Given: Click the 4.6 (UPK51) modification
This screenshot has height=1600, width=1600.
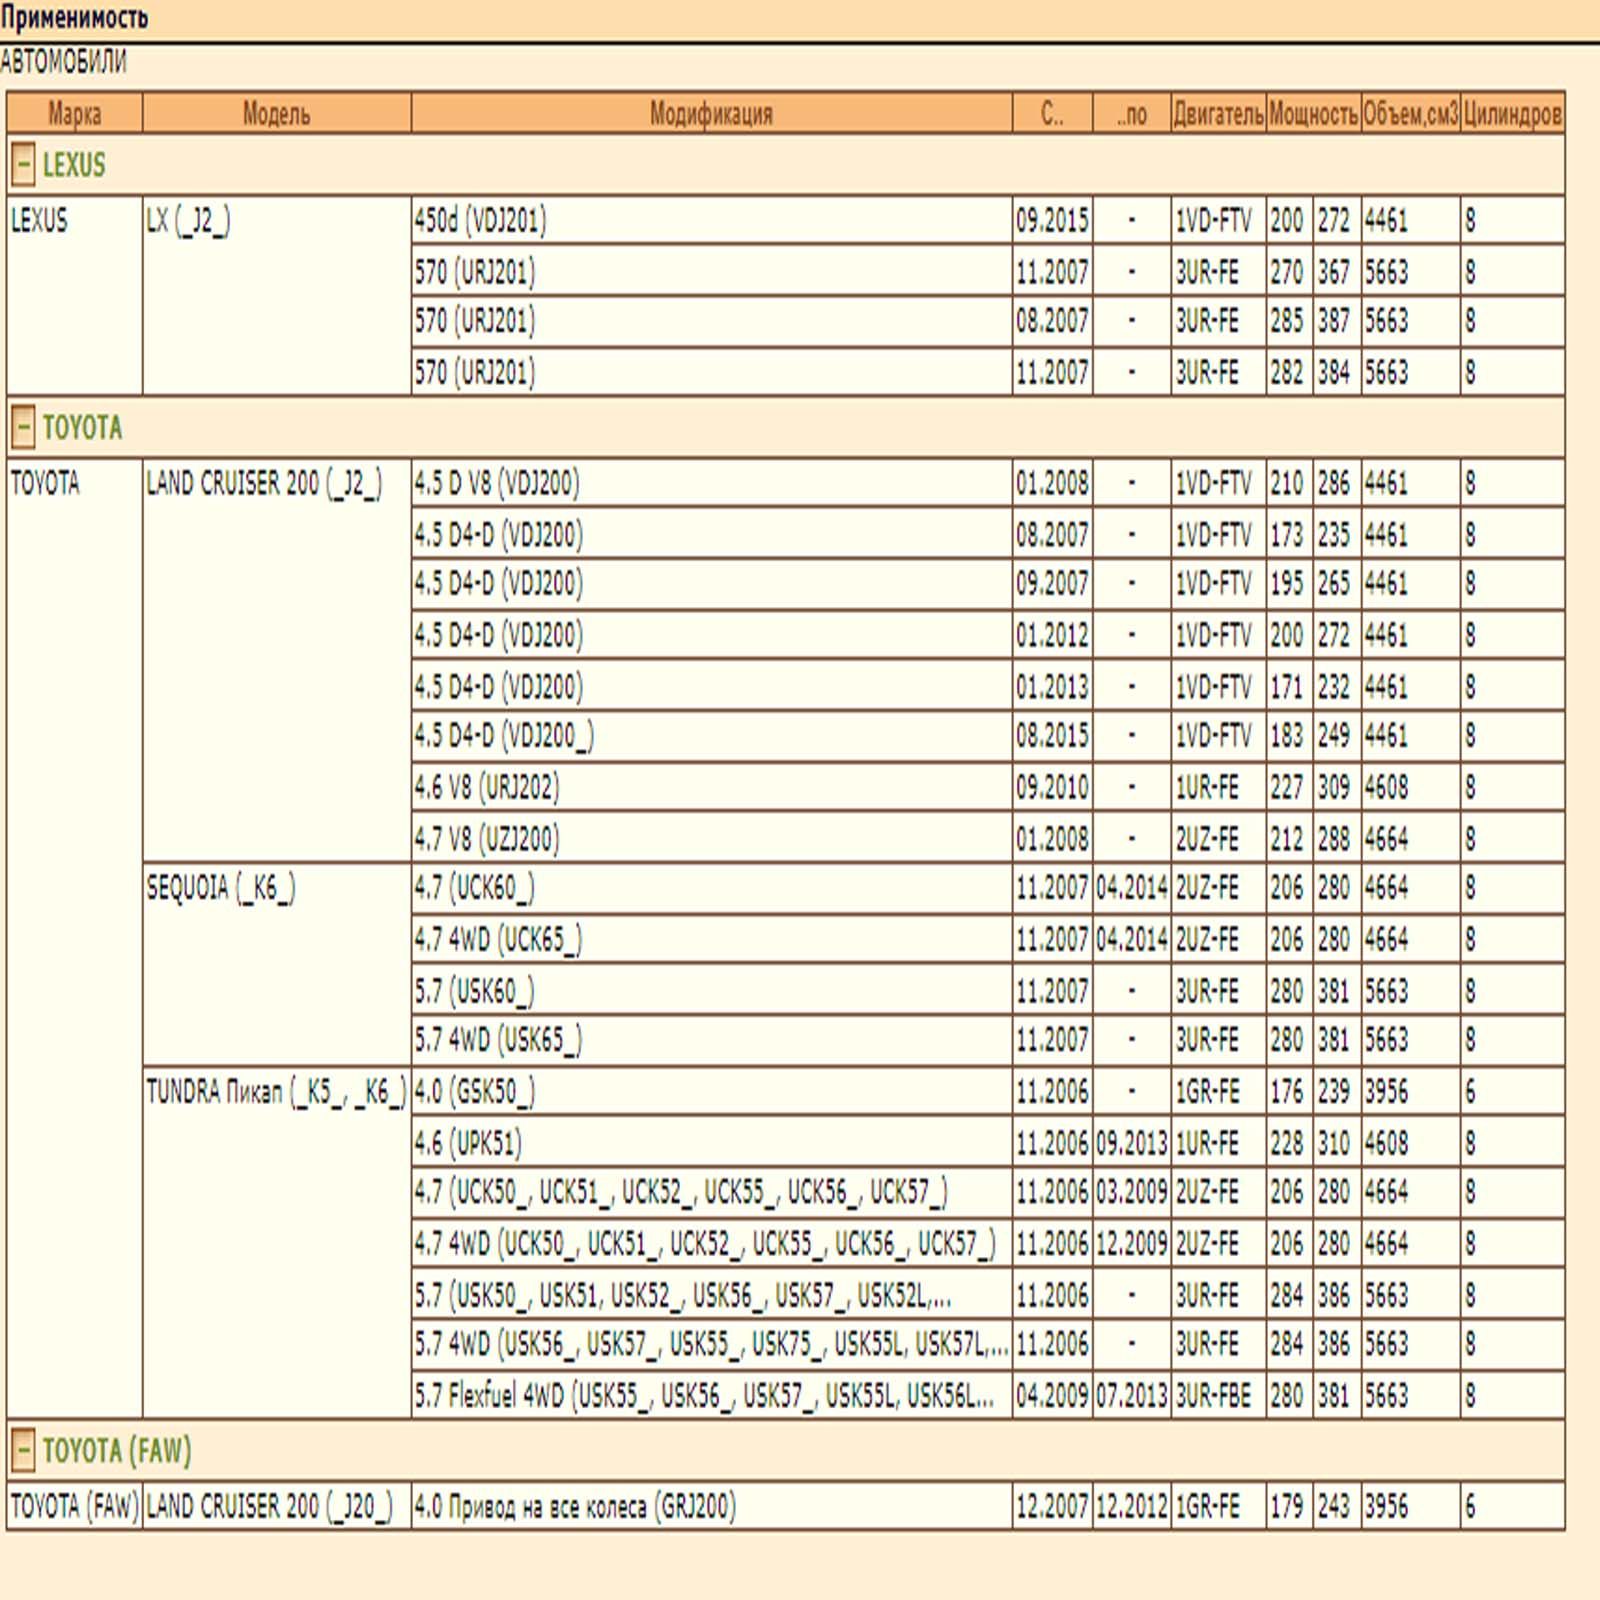Looking at the screenshot, I should [x=711, y=1143].
